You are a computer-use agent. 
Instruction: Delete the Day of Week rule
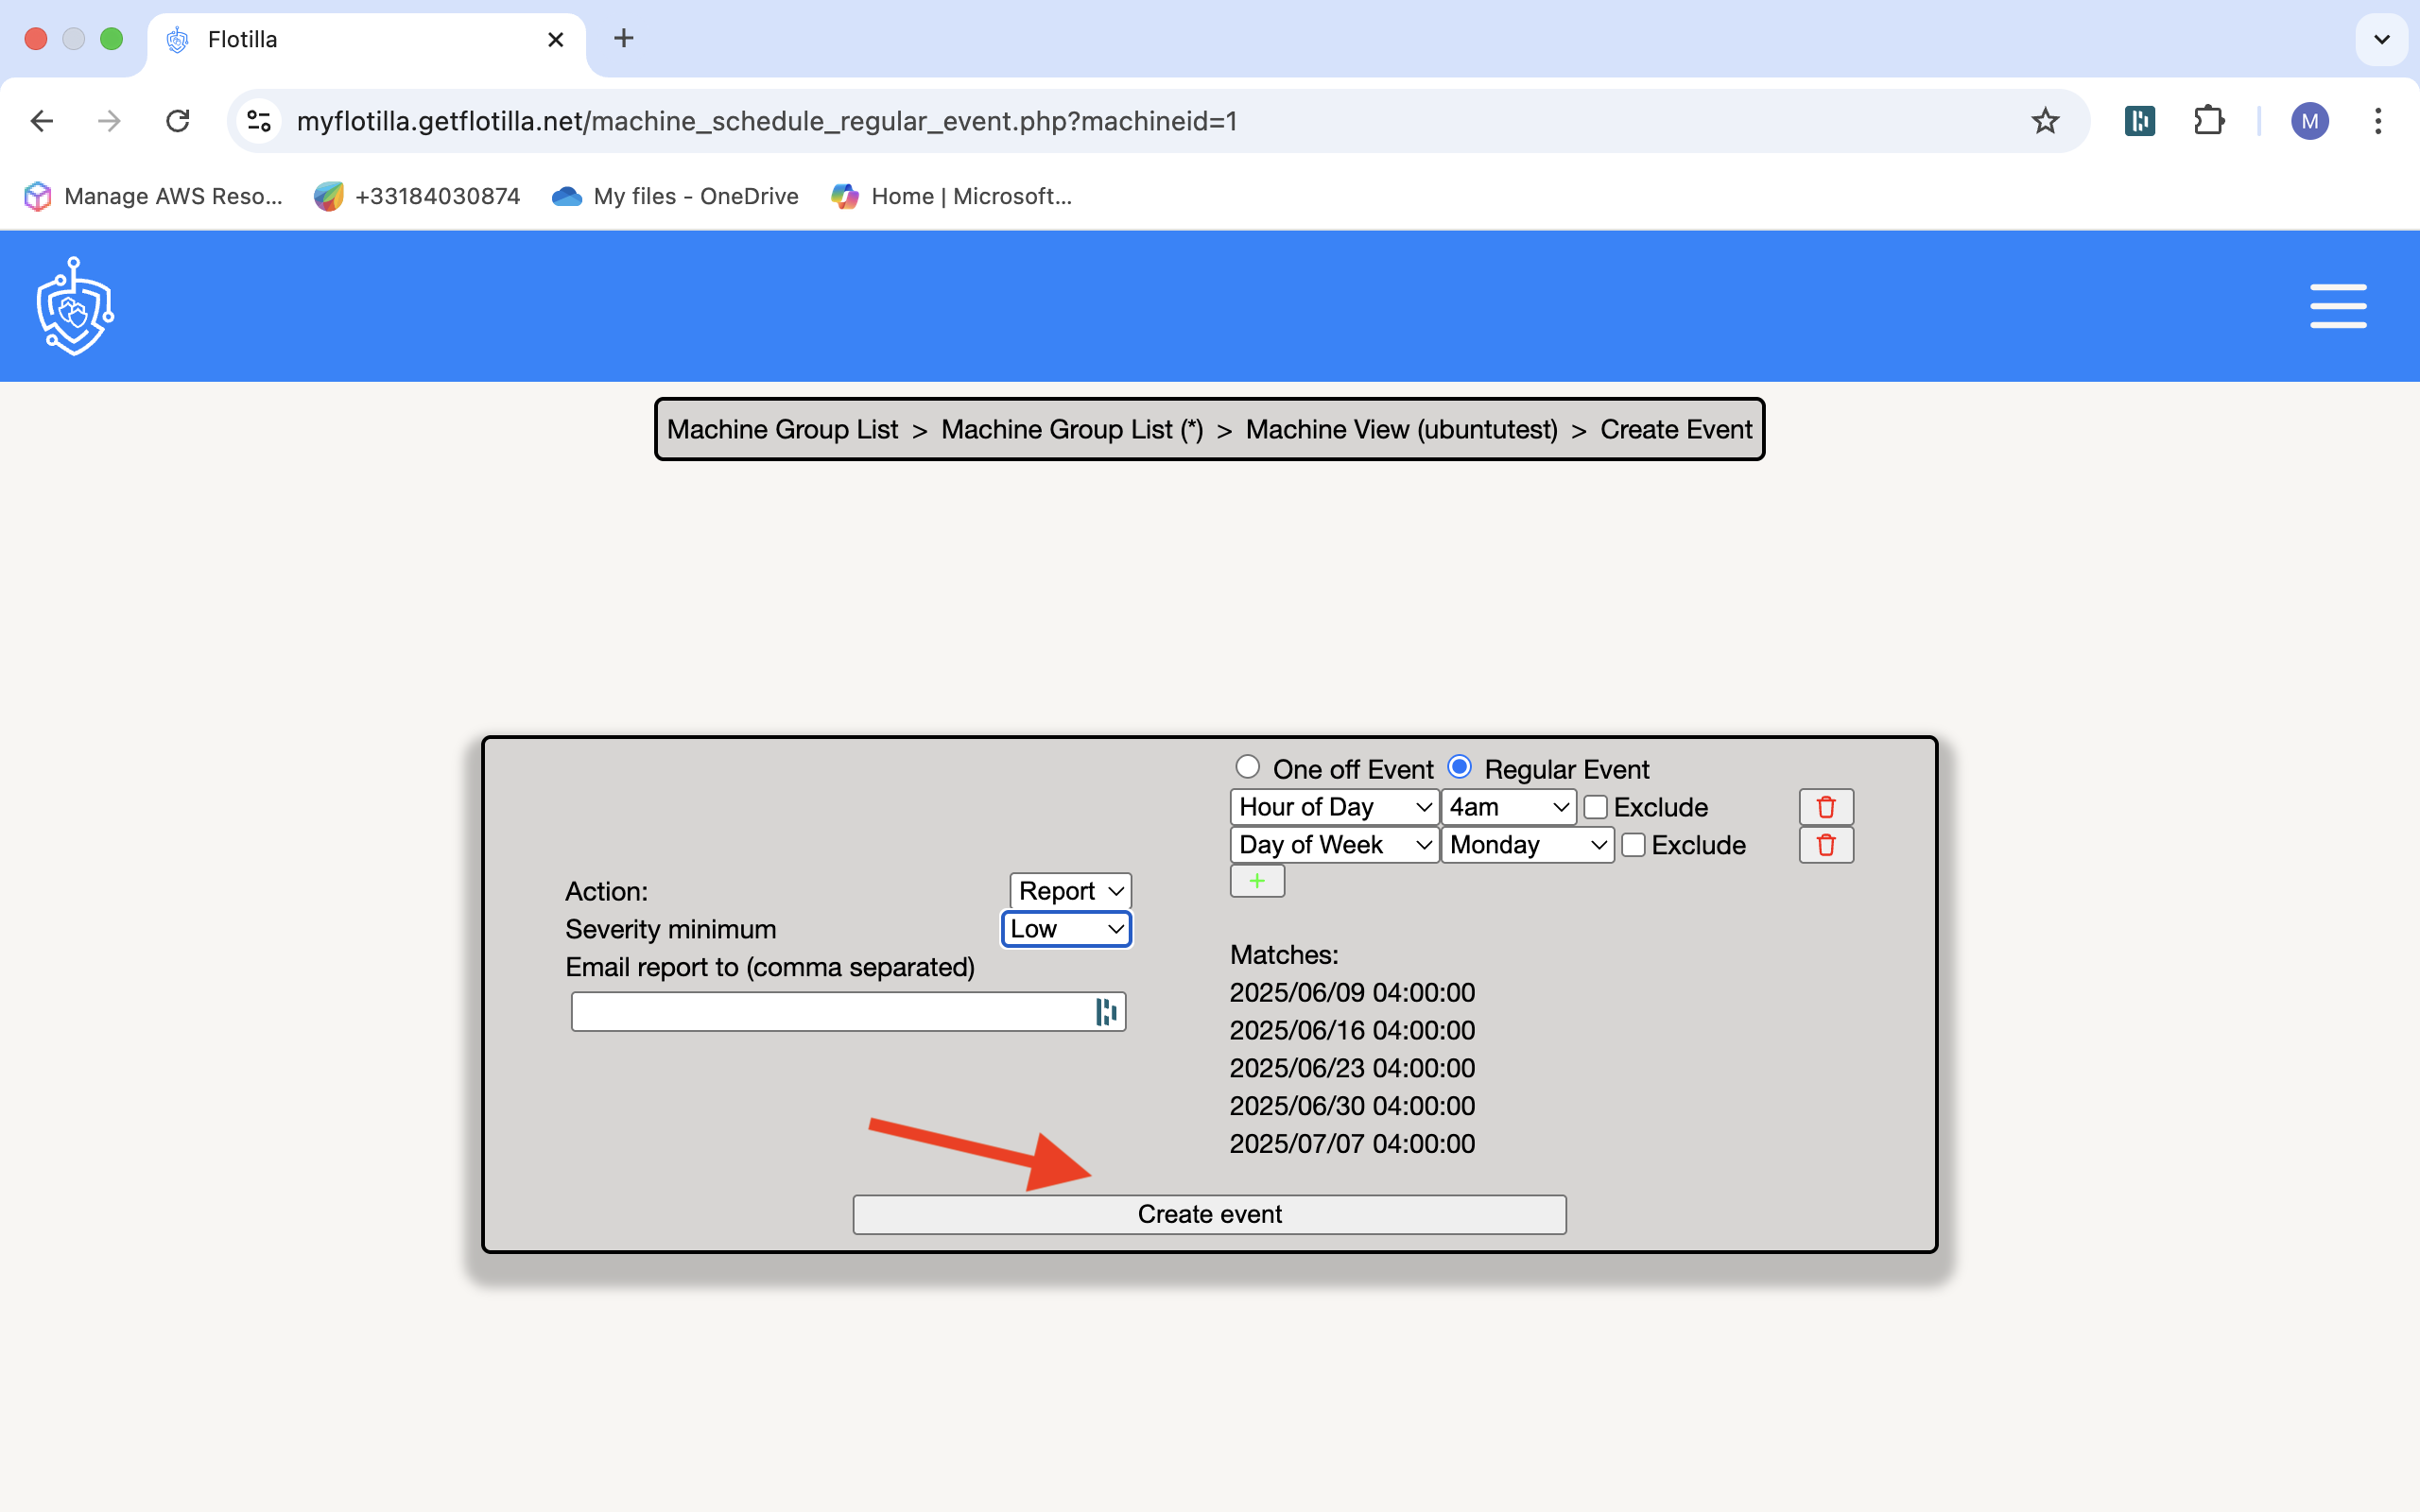1825,845
